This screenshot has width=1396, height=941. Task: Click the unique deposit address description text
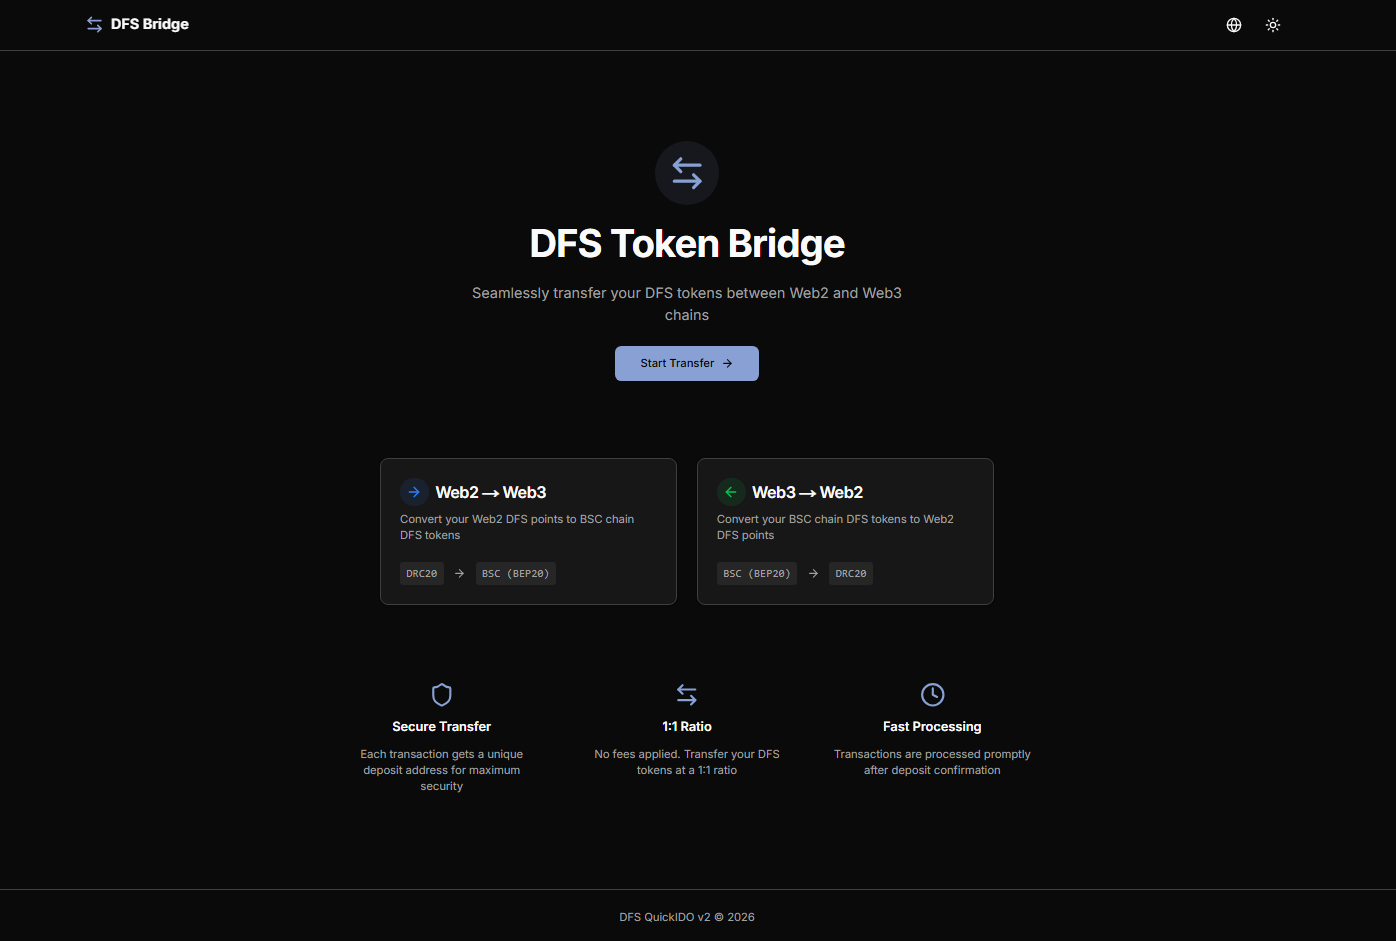point(442,770)
